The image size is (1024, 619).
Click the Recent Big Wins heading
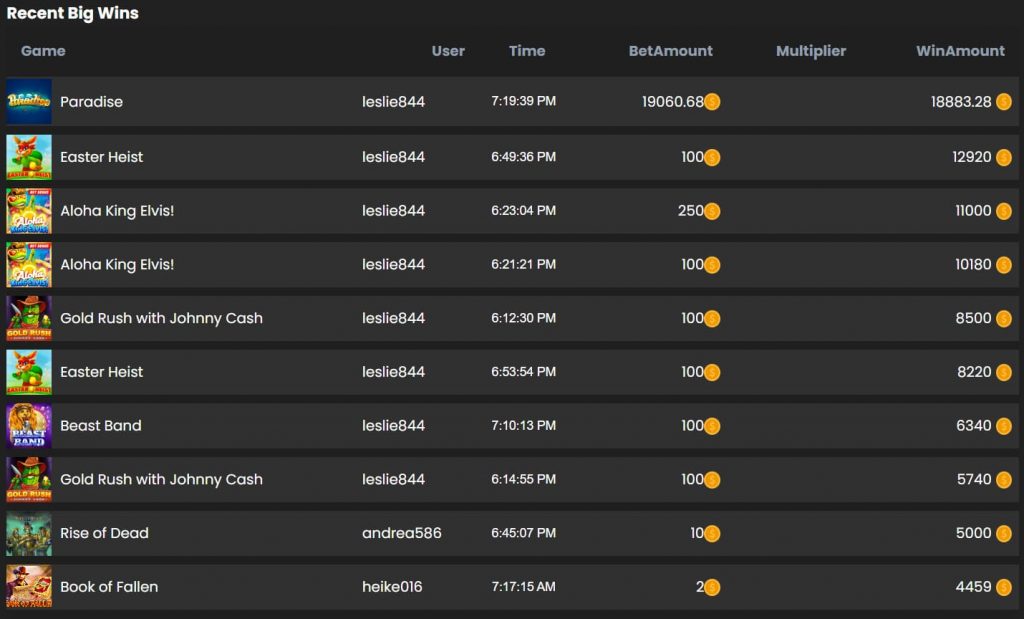click(x=73, y=13)
